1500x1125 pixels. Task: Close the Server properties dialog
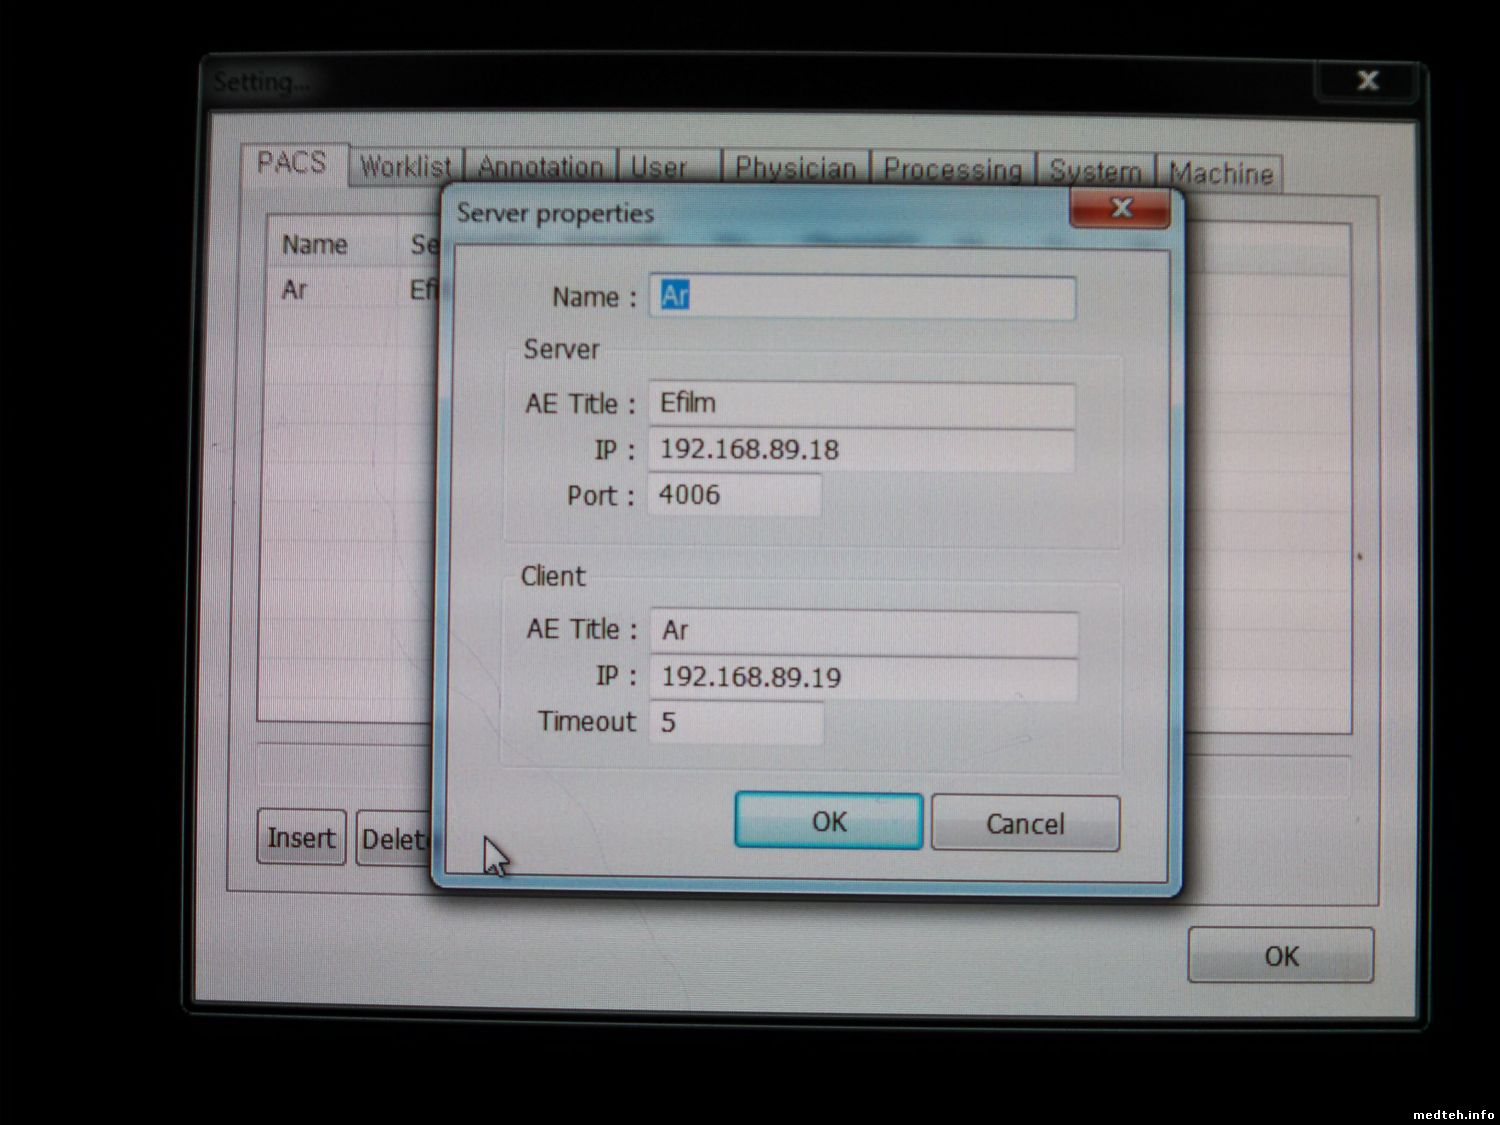click(1120, 208)
